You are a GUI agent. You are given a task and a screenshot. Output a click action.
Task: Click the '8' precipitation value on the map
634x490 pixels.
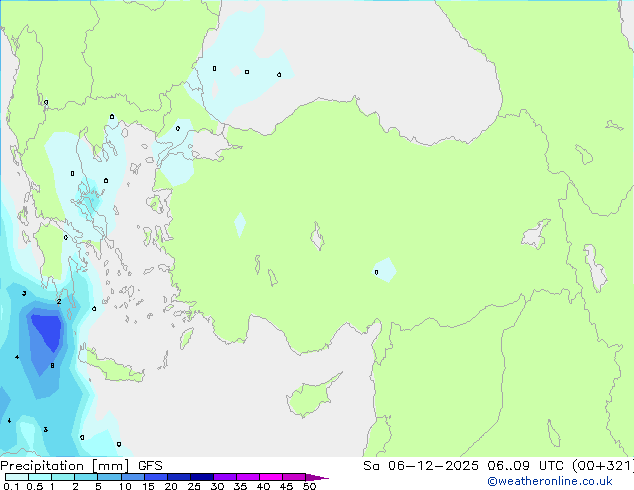point(52,365)
